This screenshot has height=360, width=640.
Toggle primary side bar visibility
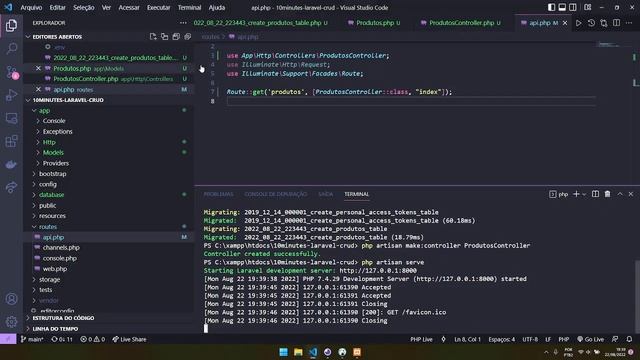click(x=551, y=7)
